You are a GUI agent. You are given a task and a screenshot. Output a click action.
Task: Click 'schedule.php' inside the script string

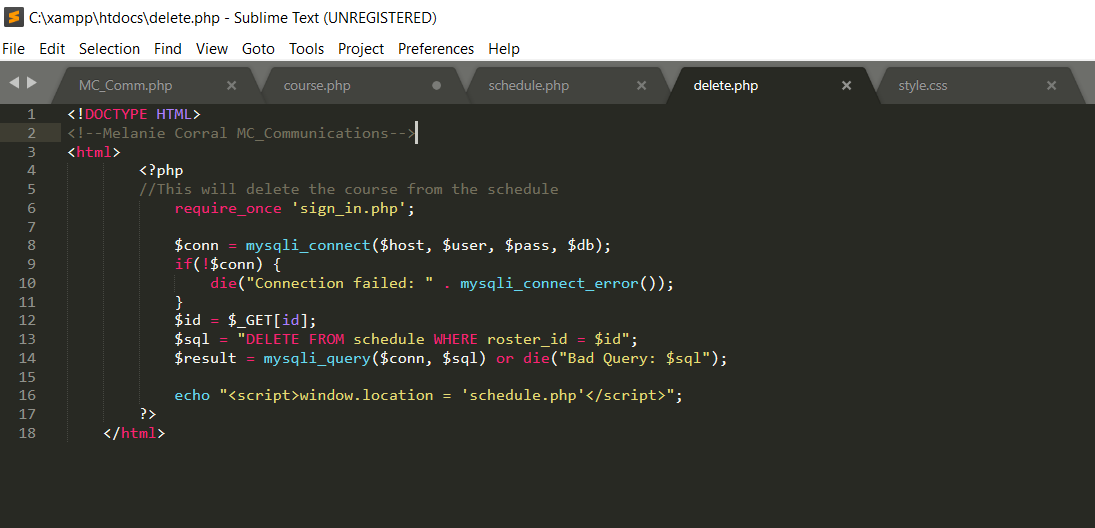coord(522,395)
